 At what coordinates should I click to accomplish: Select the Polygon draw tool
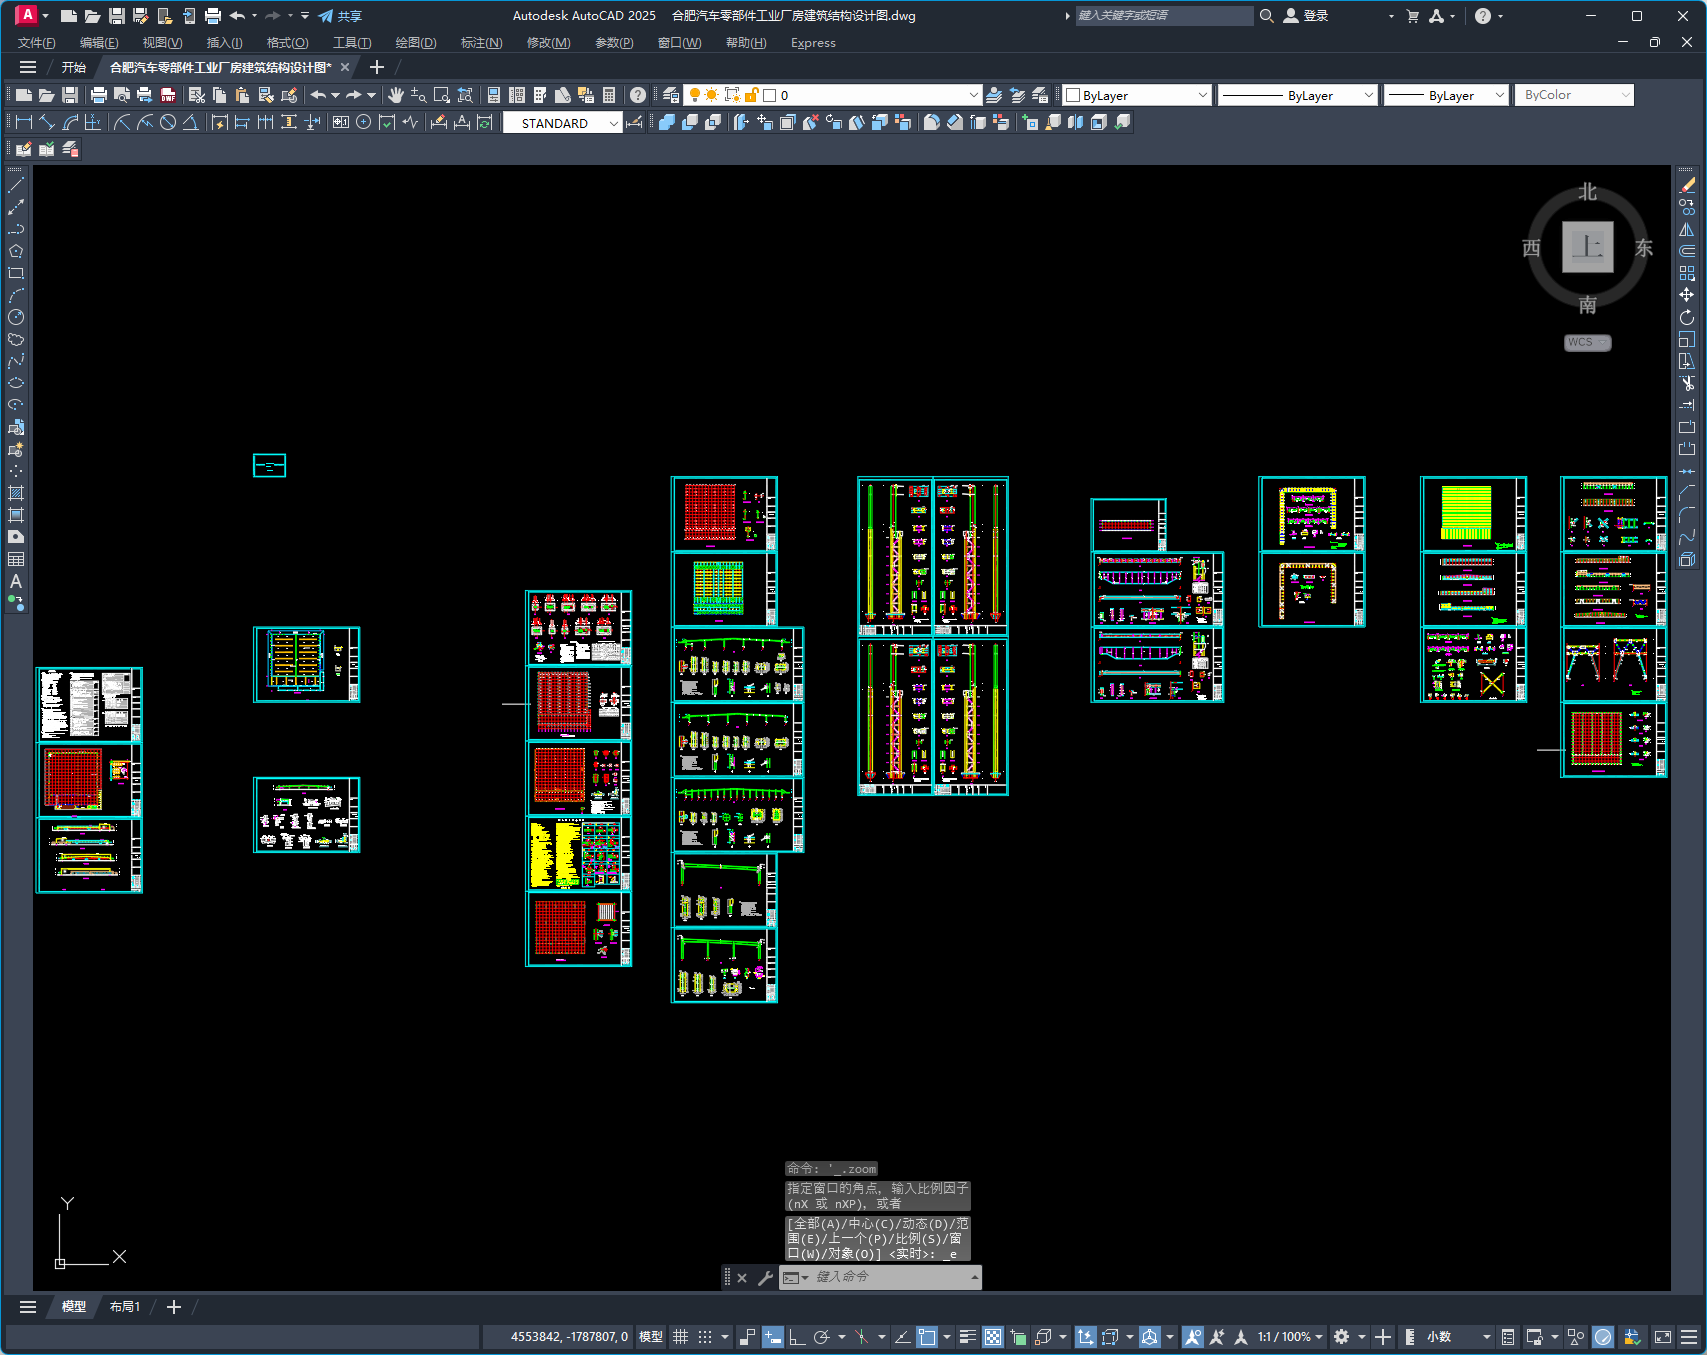coord(16,251)
